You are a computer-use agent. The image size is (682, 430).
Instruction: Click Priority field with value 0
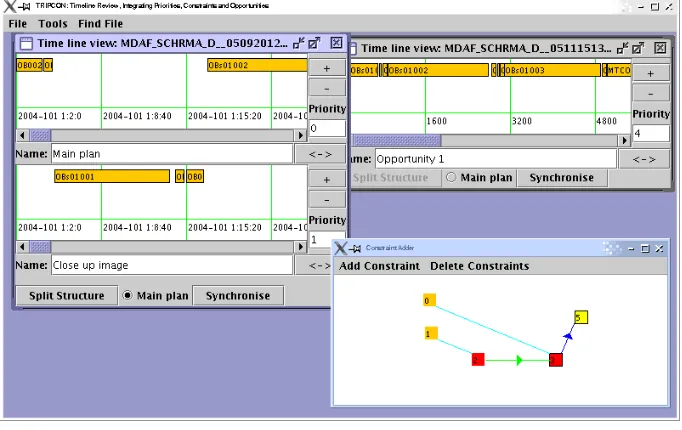(327, 128)
